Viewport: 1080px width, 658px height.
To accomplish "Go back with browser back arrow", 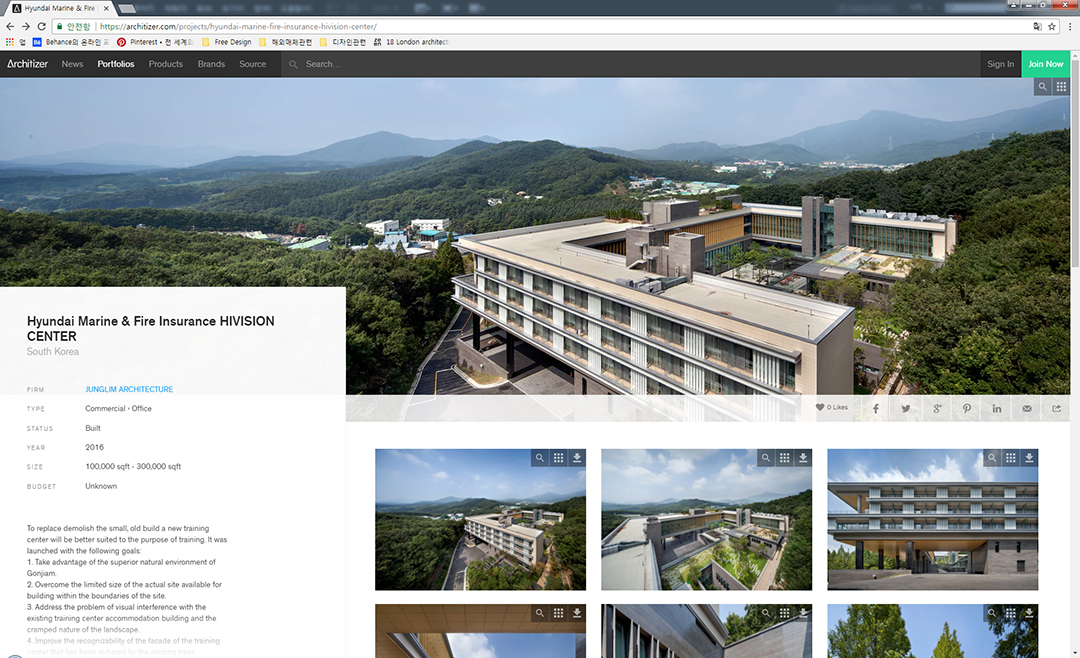I will [10, 26].
